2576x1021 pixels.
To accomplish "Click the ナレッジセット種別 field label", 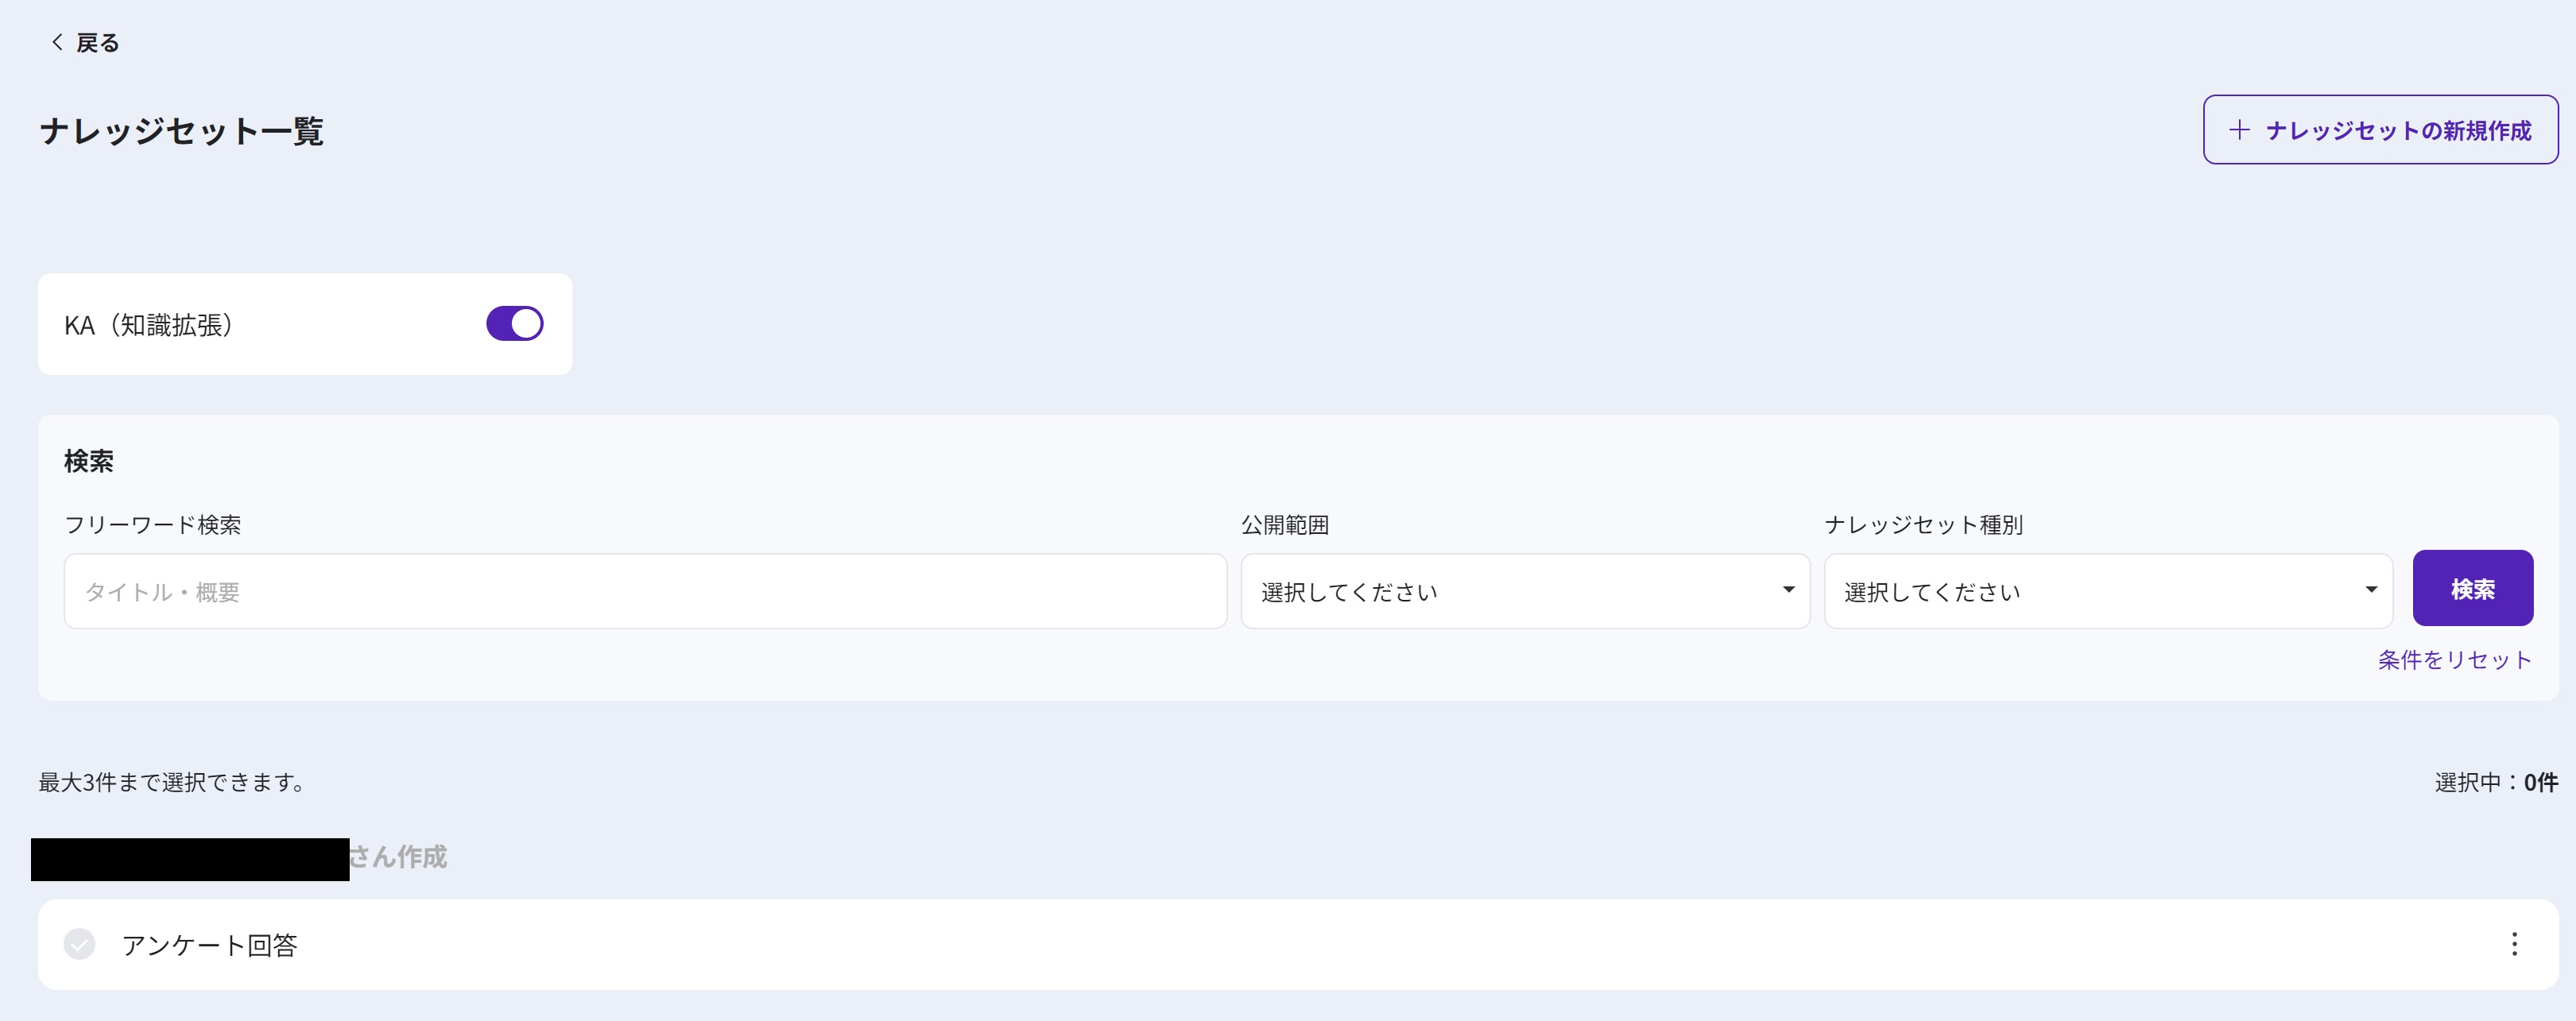I will click(1923, 525).
